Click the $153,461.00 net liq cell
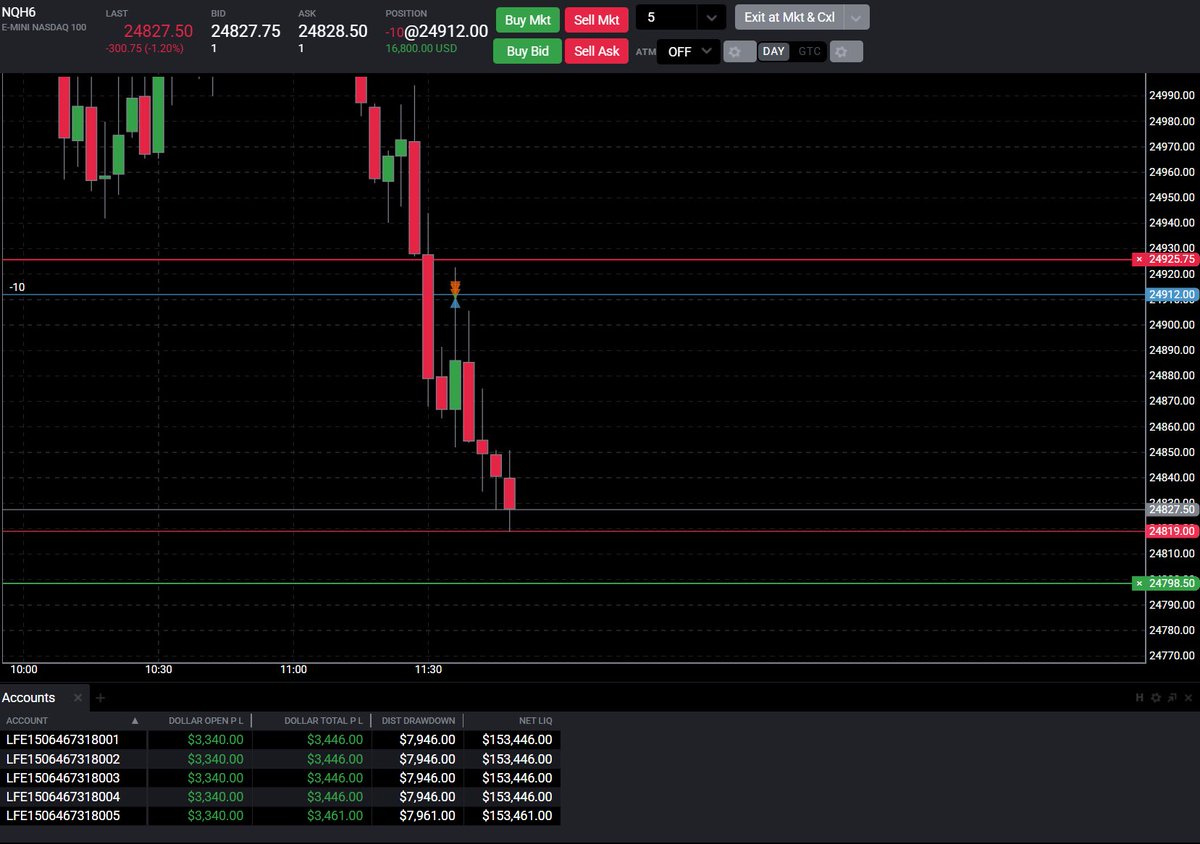This screenshot has width=1200, height=844. [x=516, y=816]
